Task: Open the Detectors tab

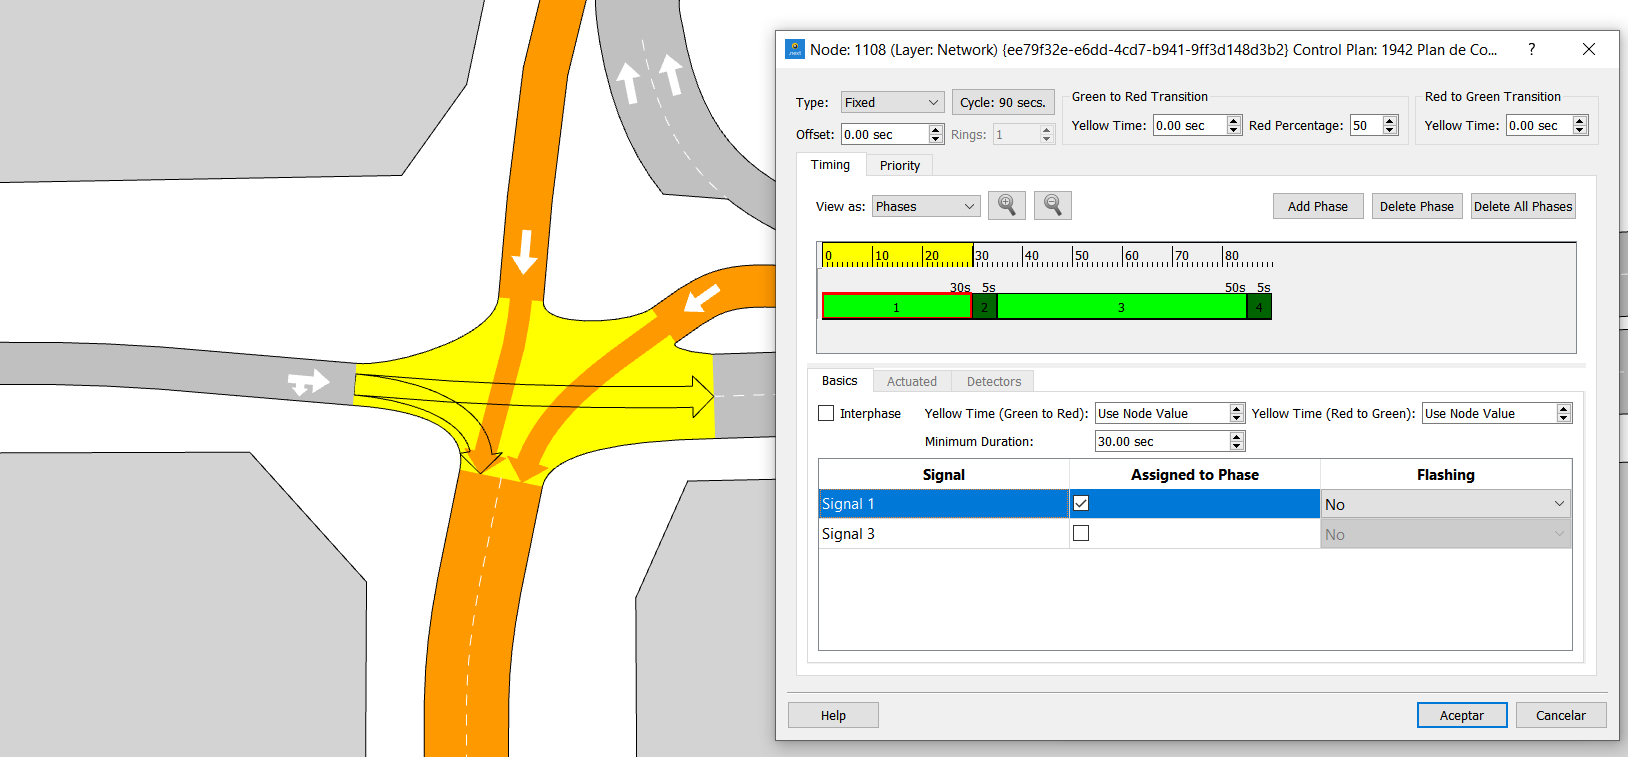Action: [x=993, y=381]
